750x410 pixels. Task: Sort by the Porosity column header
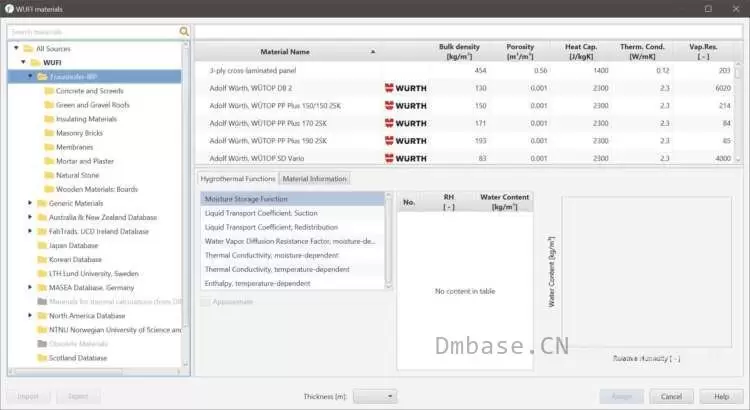(x=519, y=52)
